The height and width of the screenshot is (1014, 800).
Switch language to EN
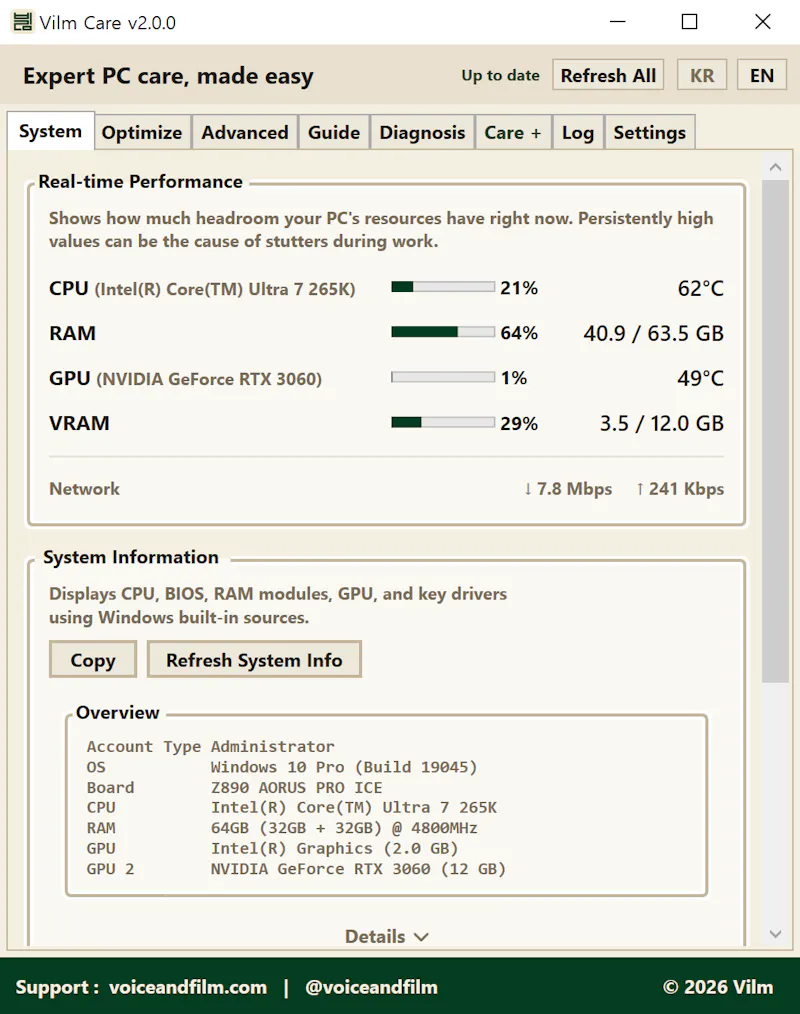coord(762,75)
